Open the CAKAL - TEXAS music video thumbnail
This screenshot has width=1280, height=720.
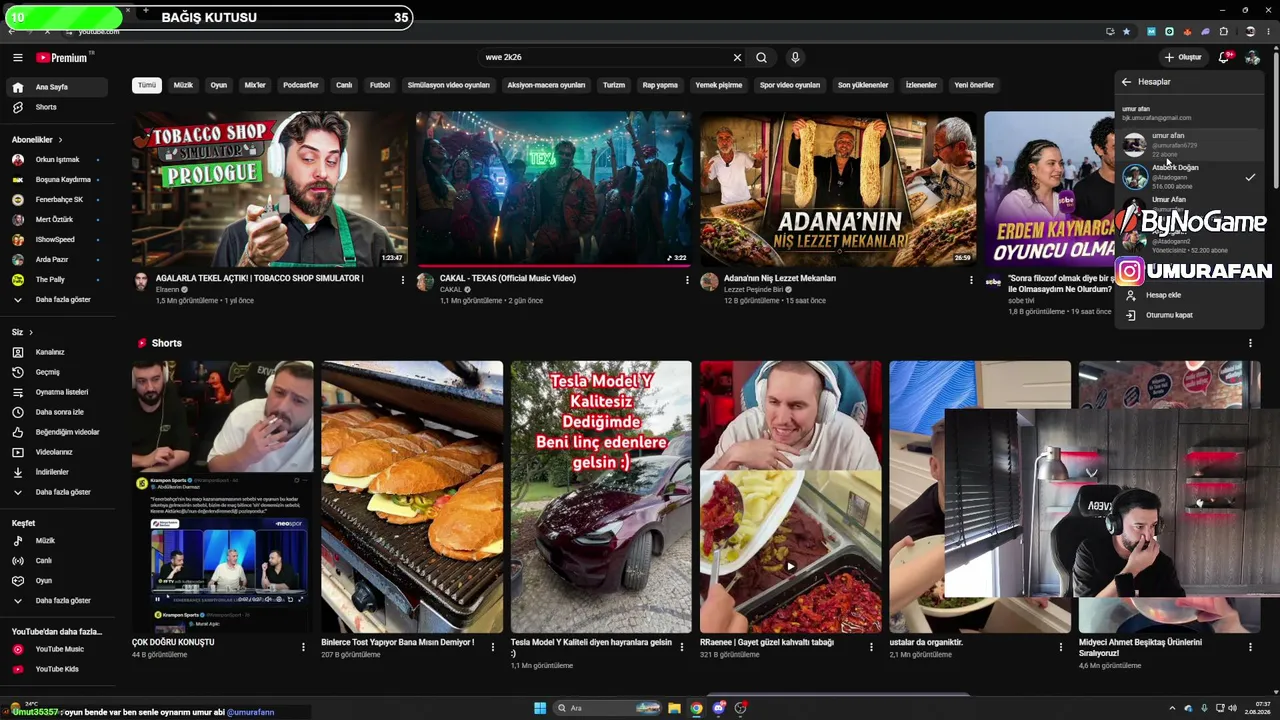[553, 189]
